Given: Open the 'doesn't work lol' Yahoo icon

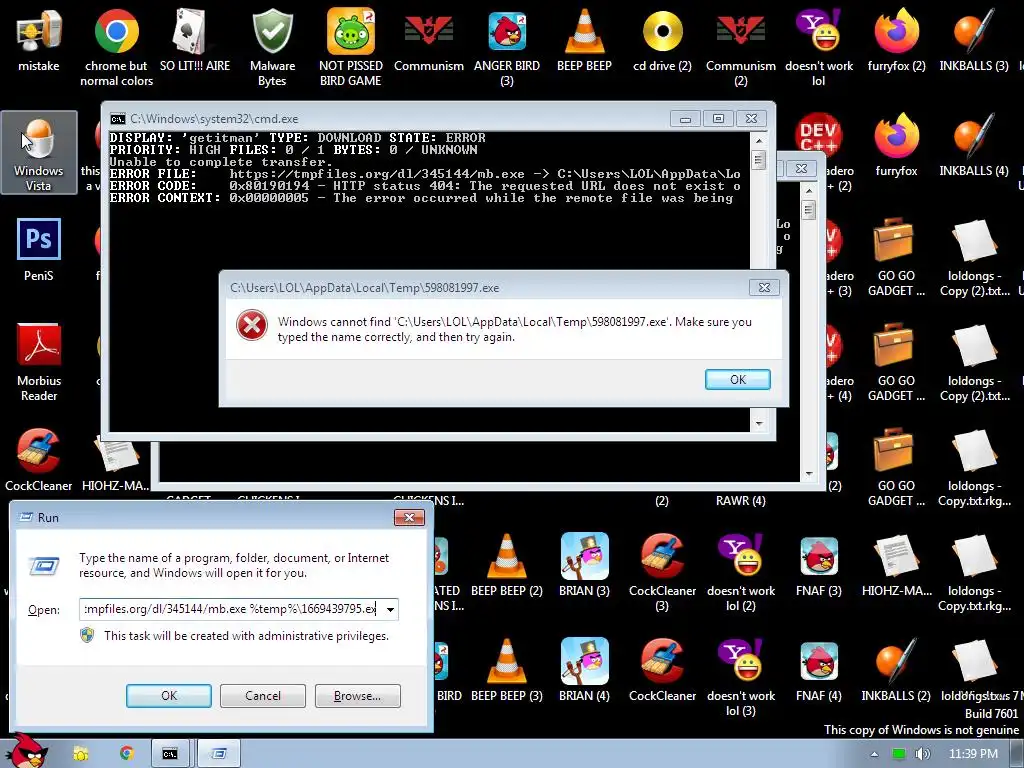Looking at the screenshot, I should [818, 47].
